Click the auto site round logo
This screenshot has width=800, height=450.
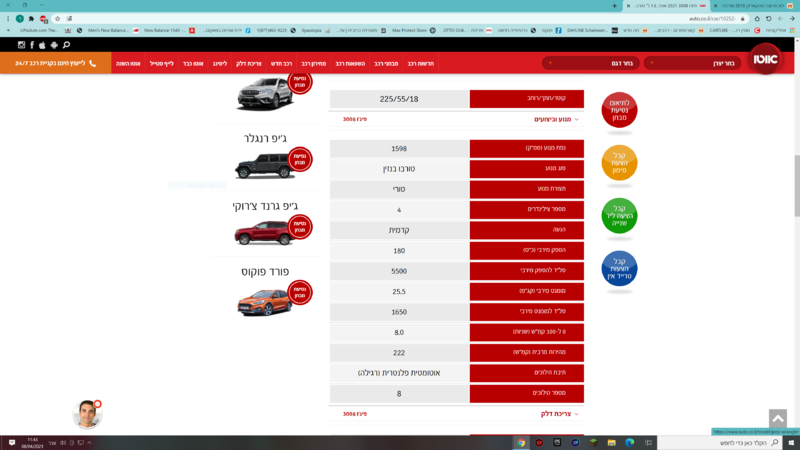tap(765, 59)
